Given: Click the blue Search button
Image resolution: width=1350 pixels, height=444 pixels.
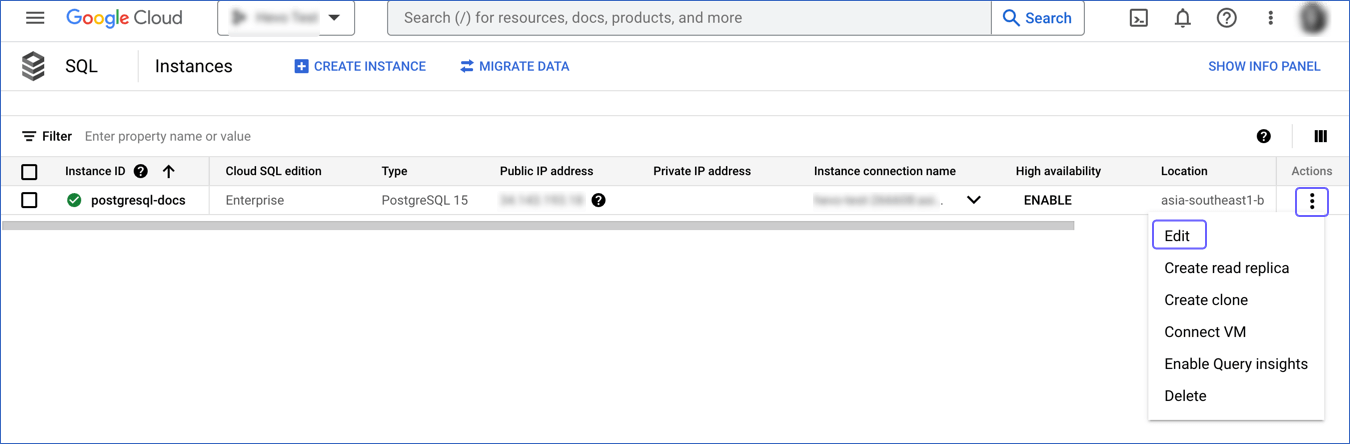Looking at the screenshot, I should coord(1037,18).
